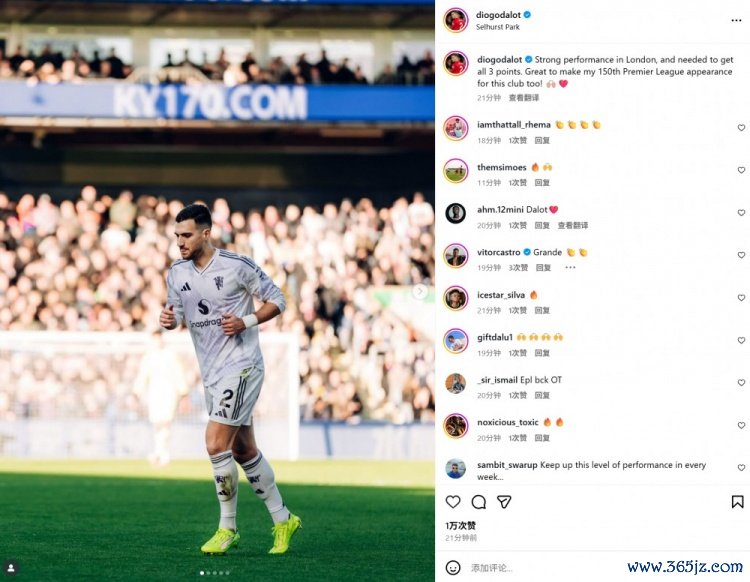Open the emoji picker in comment box
The image size is (750, 582).
pyautogui.click(x=453, y=568)
